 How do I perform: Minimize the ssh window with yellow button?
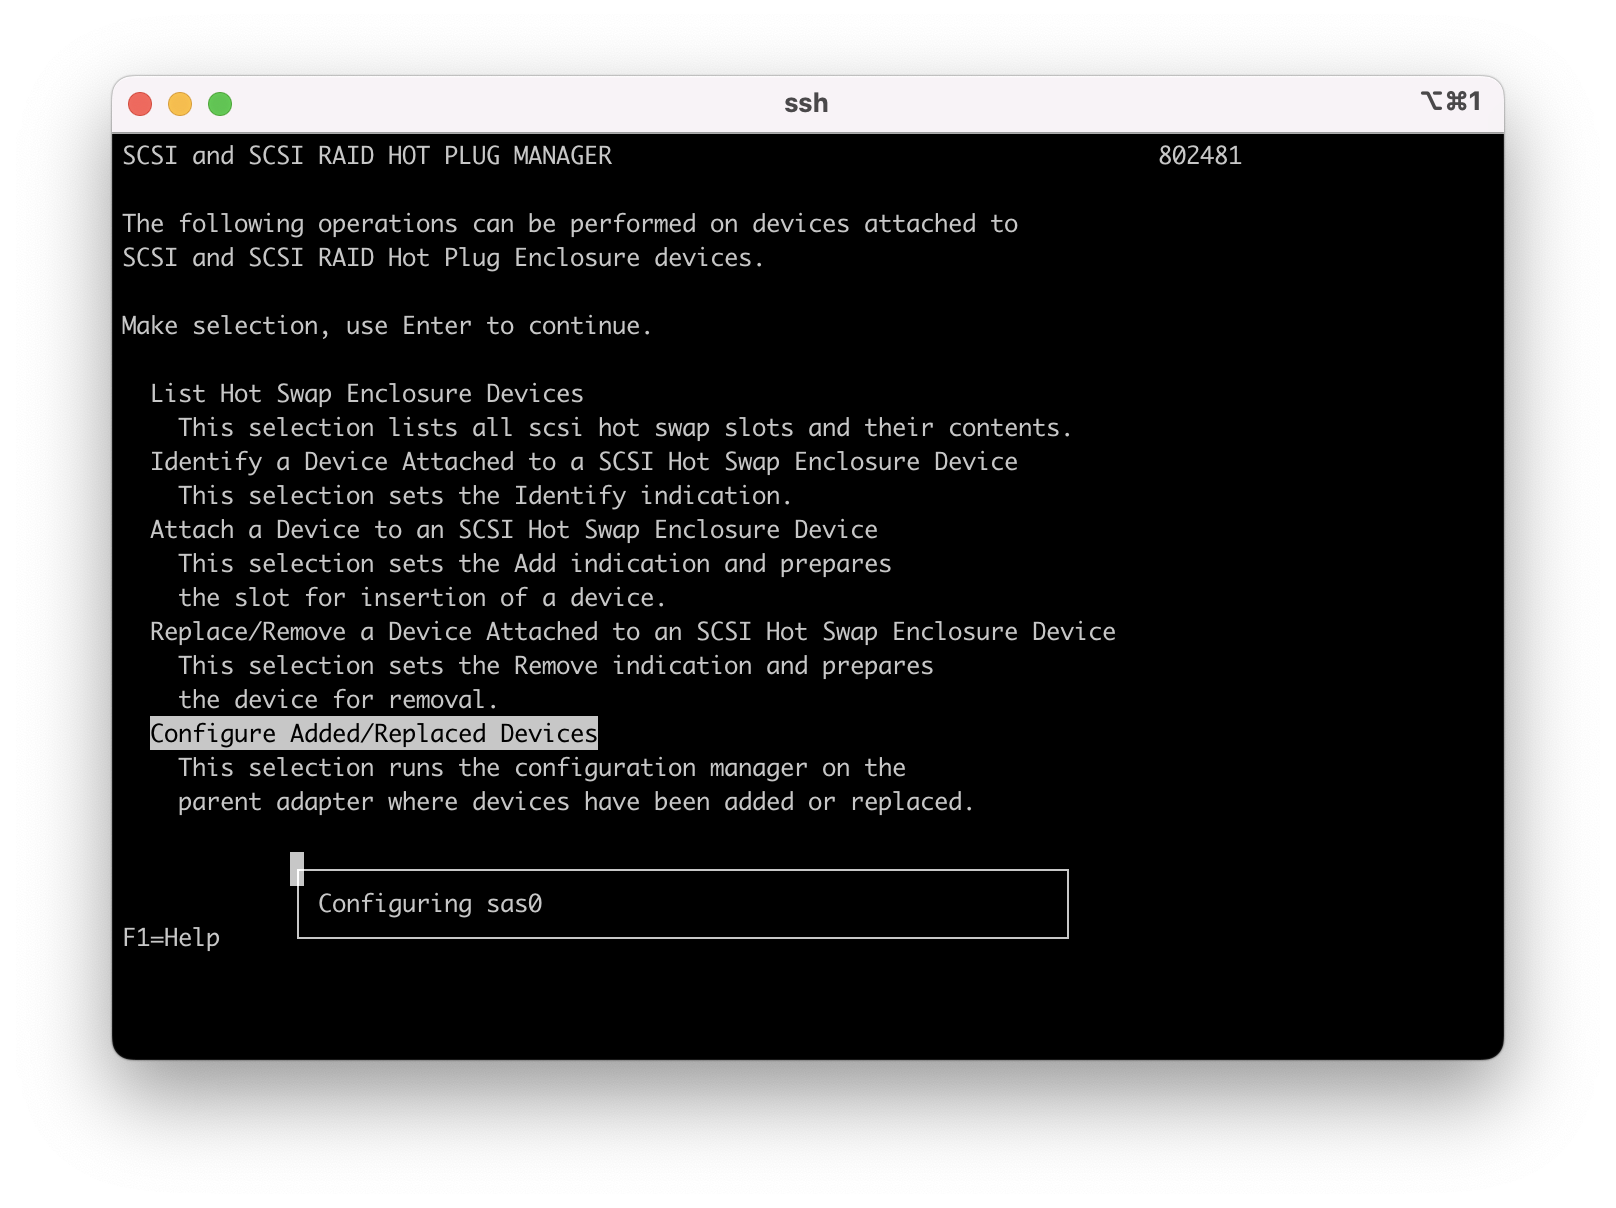[x=180, y=104]
